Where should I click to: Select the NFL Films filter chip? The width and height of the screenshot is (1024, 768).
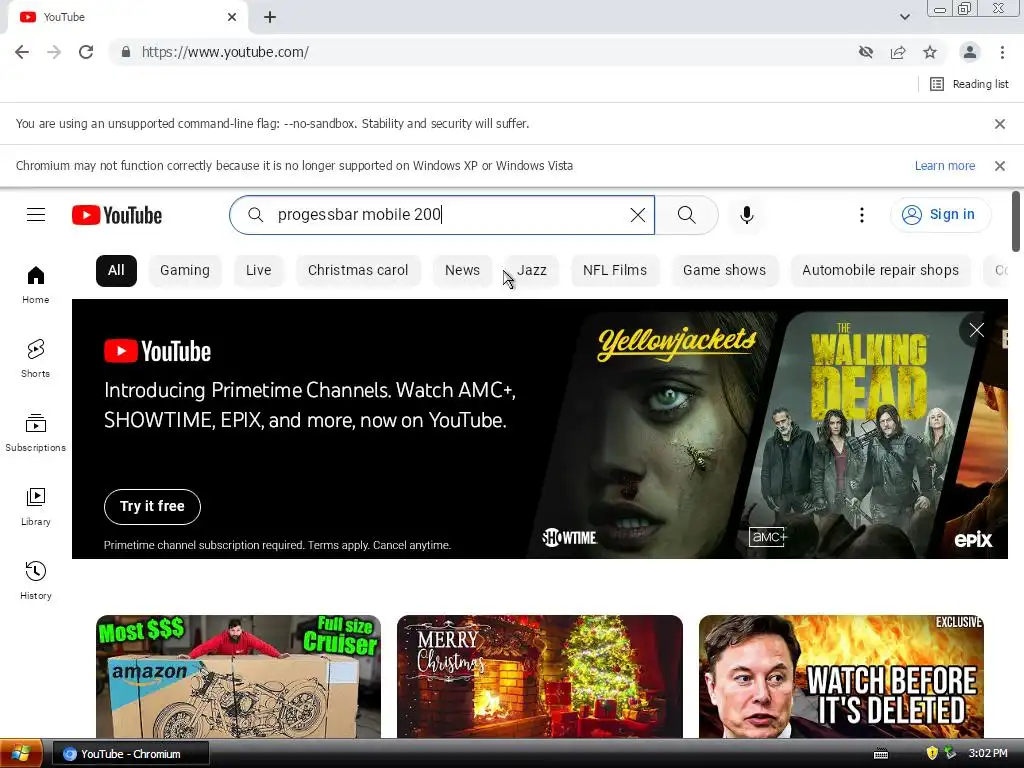click(x=615, y=270)
